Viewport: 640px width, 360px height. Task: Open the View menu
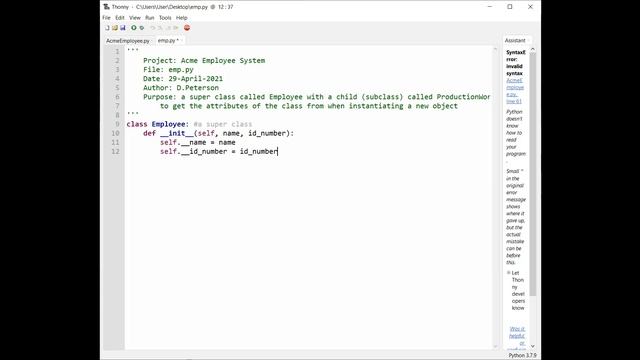click(x=135, y=18)
